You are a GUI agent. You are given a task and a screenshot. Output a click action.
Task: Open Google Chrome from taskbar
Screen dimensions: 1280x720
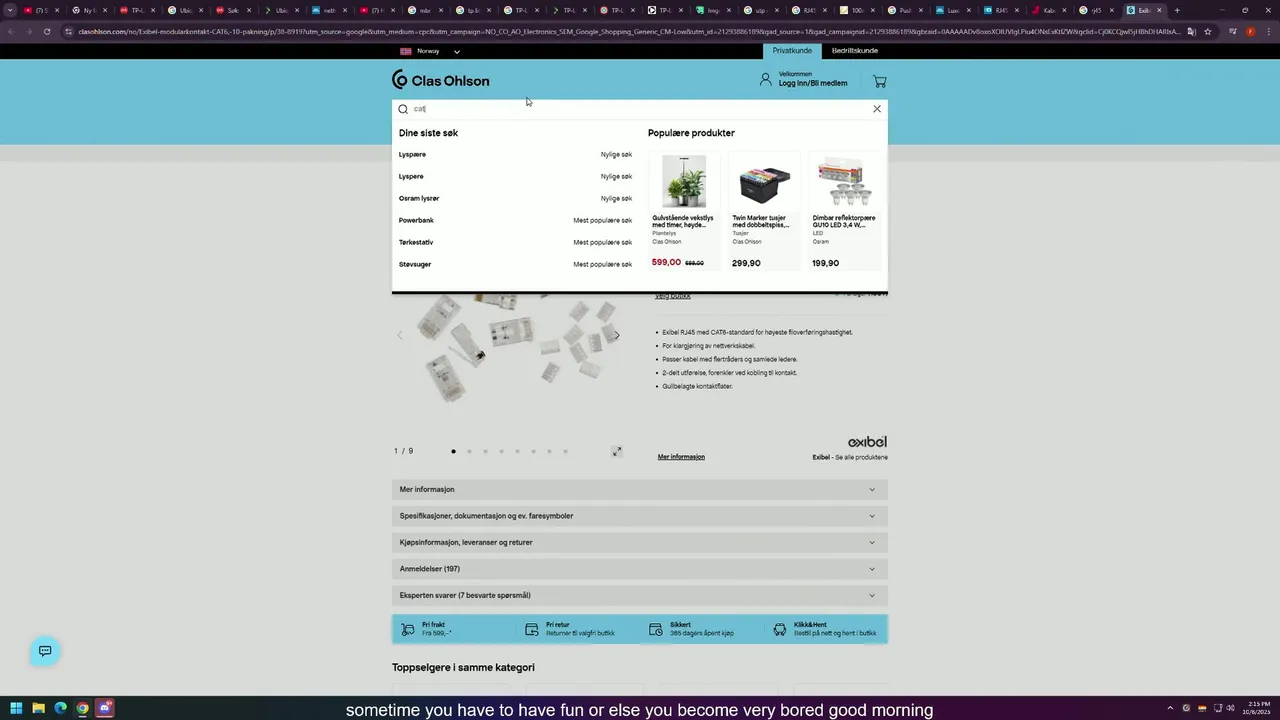pos(82,708)
